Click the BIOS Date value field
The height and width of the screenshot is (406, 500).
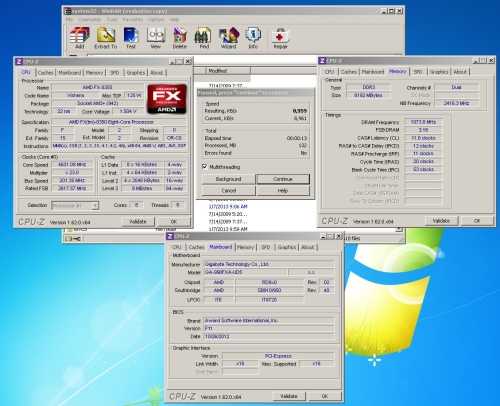[269, 336]
